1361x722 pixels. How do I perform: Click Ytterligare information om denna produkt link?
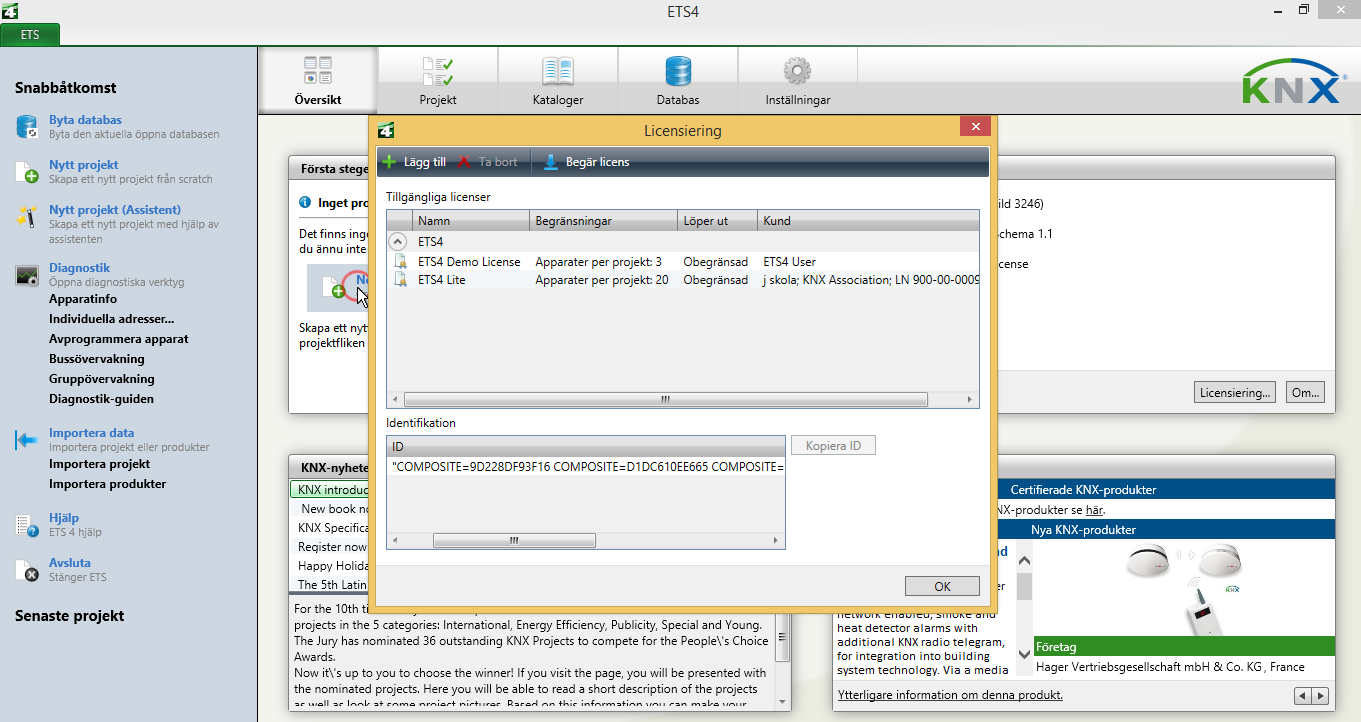coord(950,695)
